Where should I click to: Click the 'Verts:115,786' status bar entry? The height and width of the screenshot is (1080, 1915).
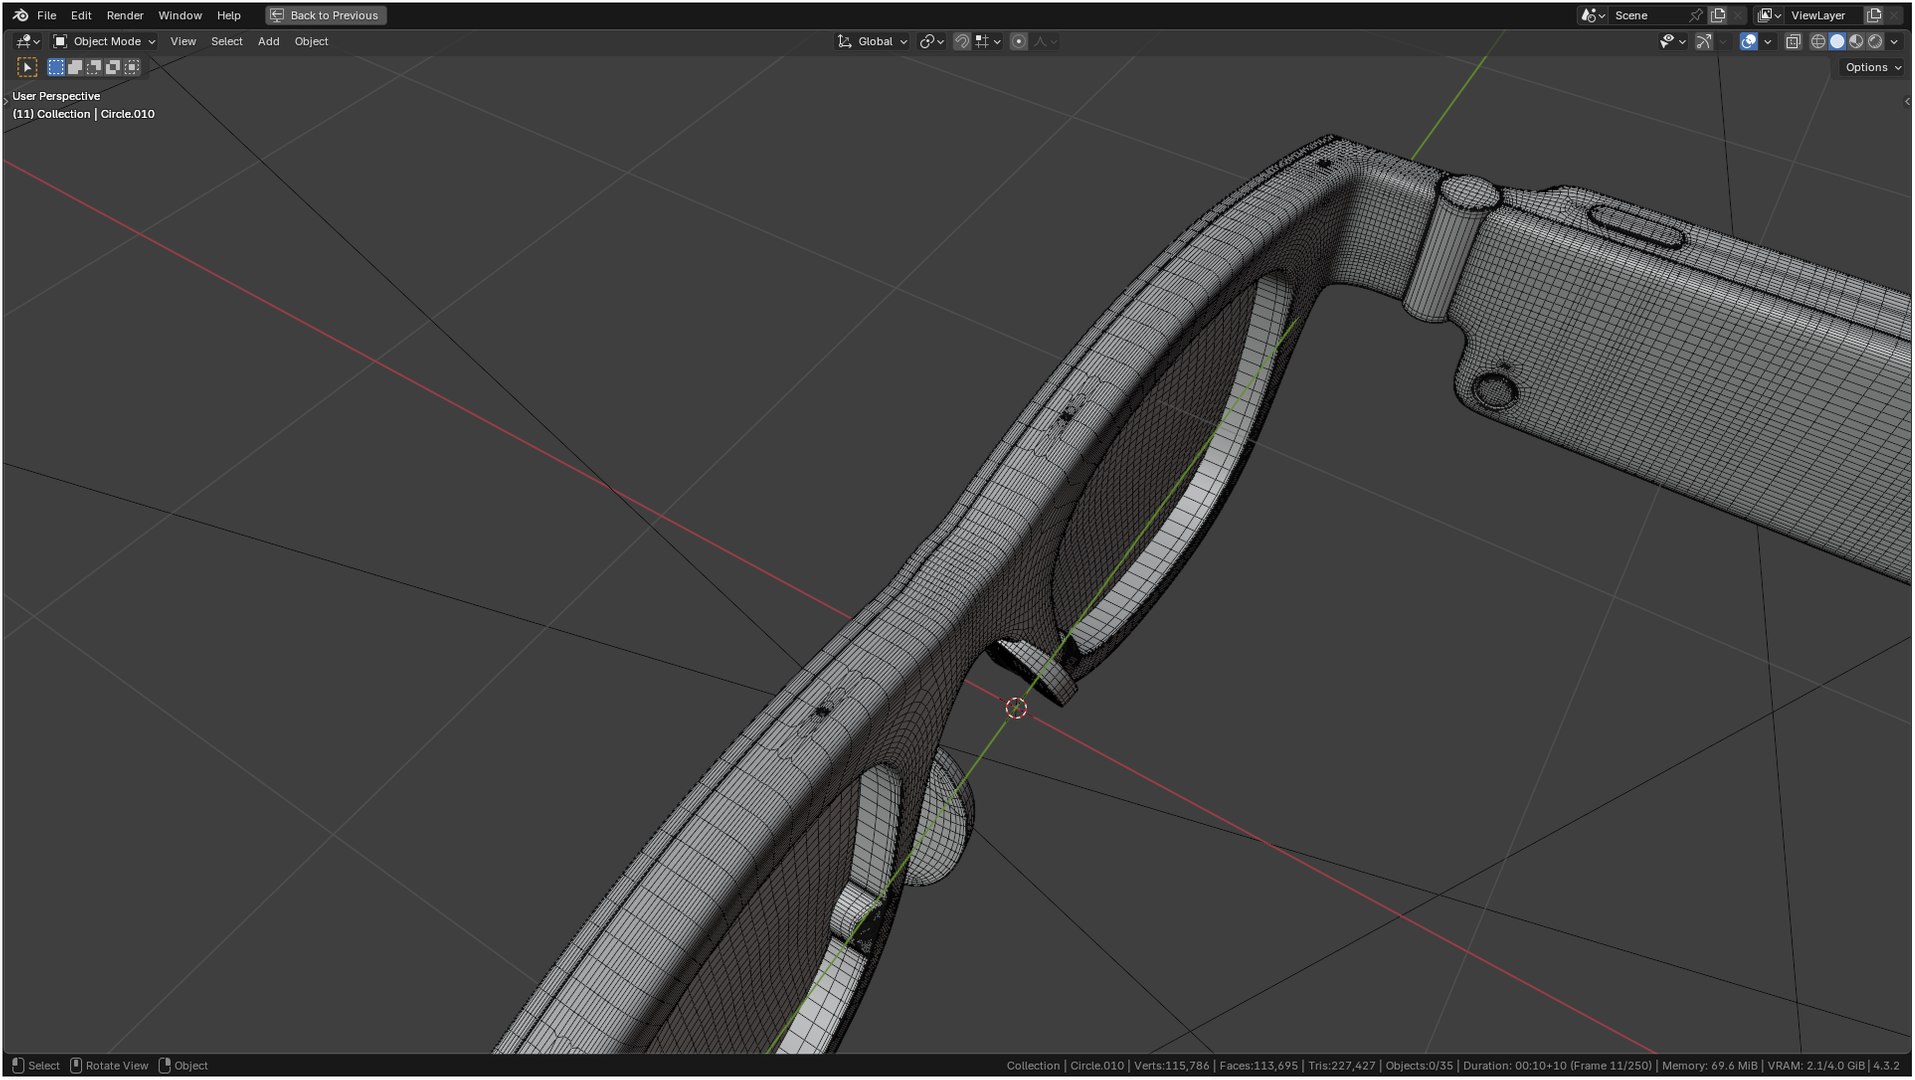click(1172, 1066)
